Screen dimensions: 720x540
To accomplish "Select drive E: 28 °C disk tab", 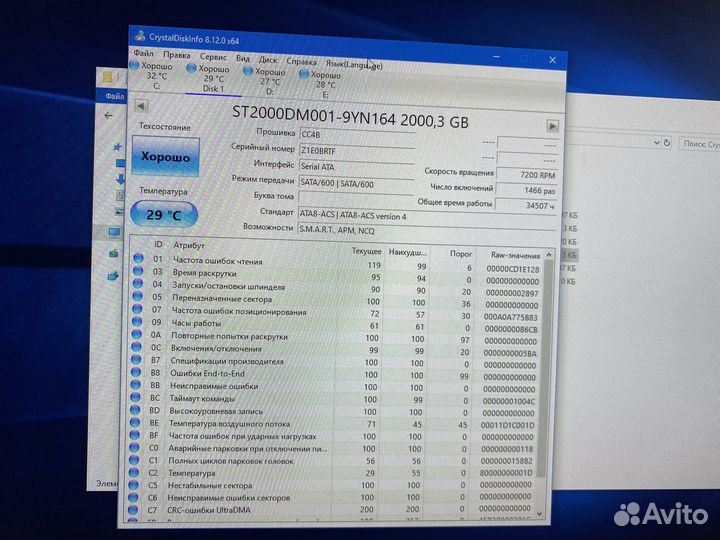I will tap(322, 84).
